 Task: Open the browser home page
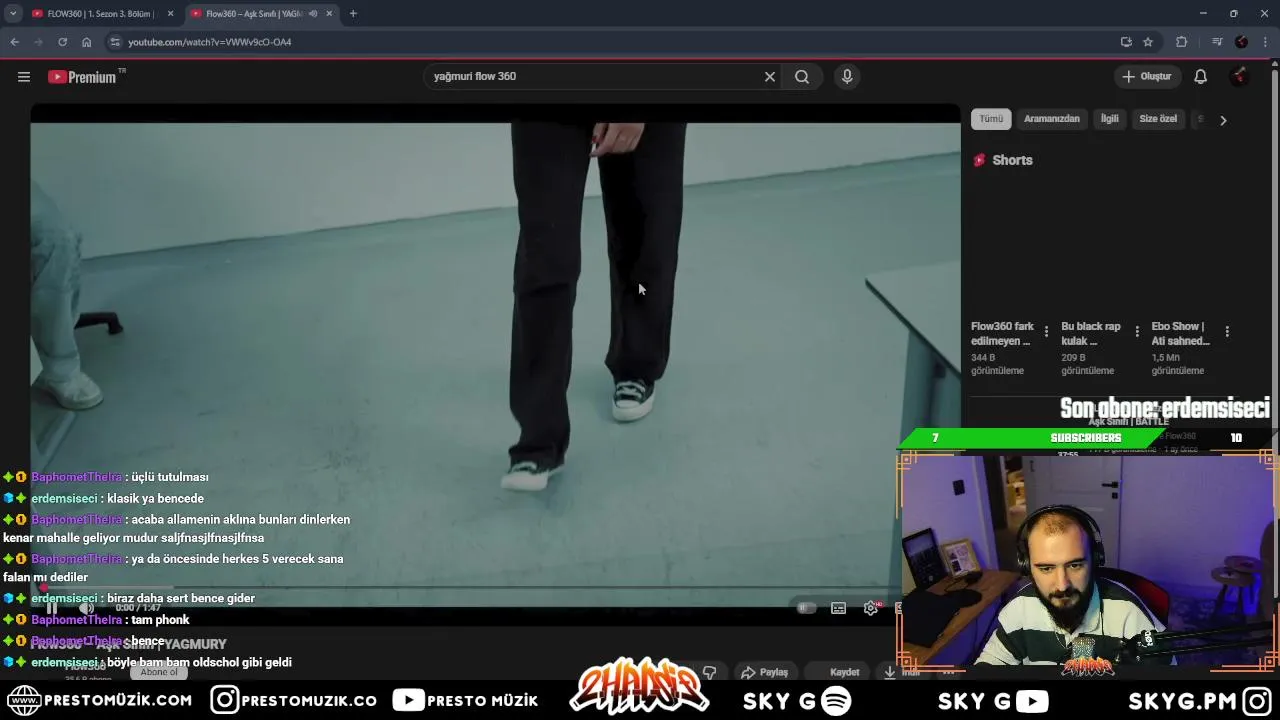click(x=87, y=42)
